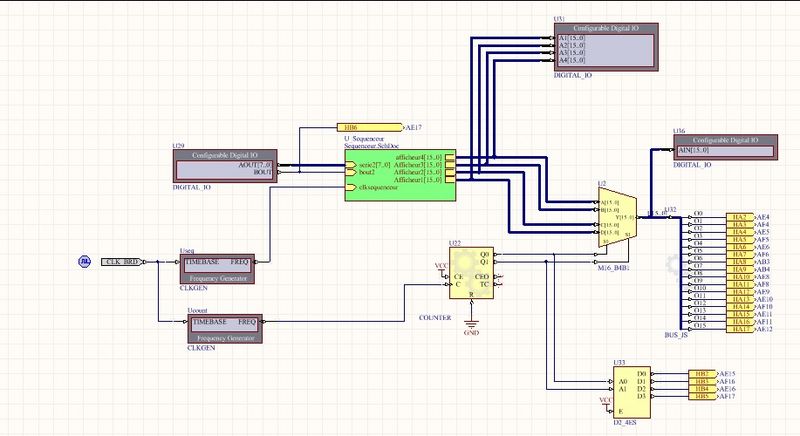Click the HB6 port near AE17
The image size is (800, 436).
pyautogui.click(x=368, y=129)
